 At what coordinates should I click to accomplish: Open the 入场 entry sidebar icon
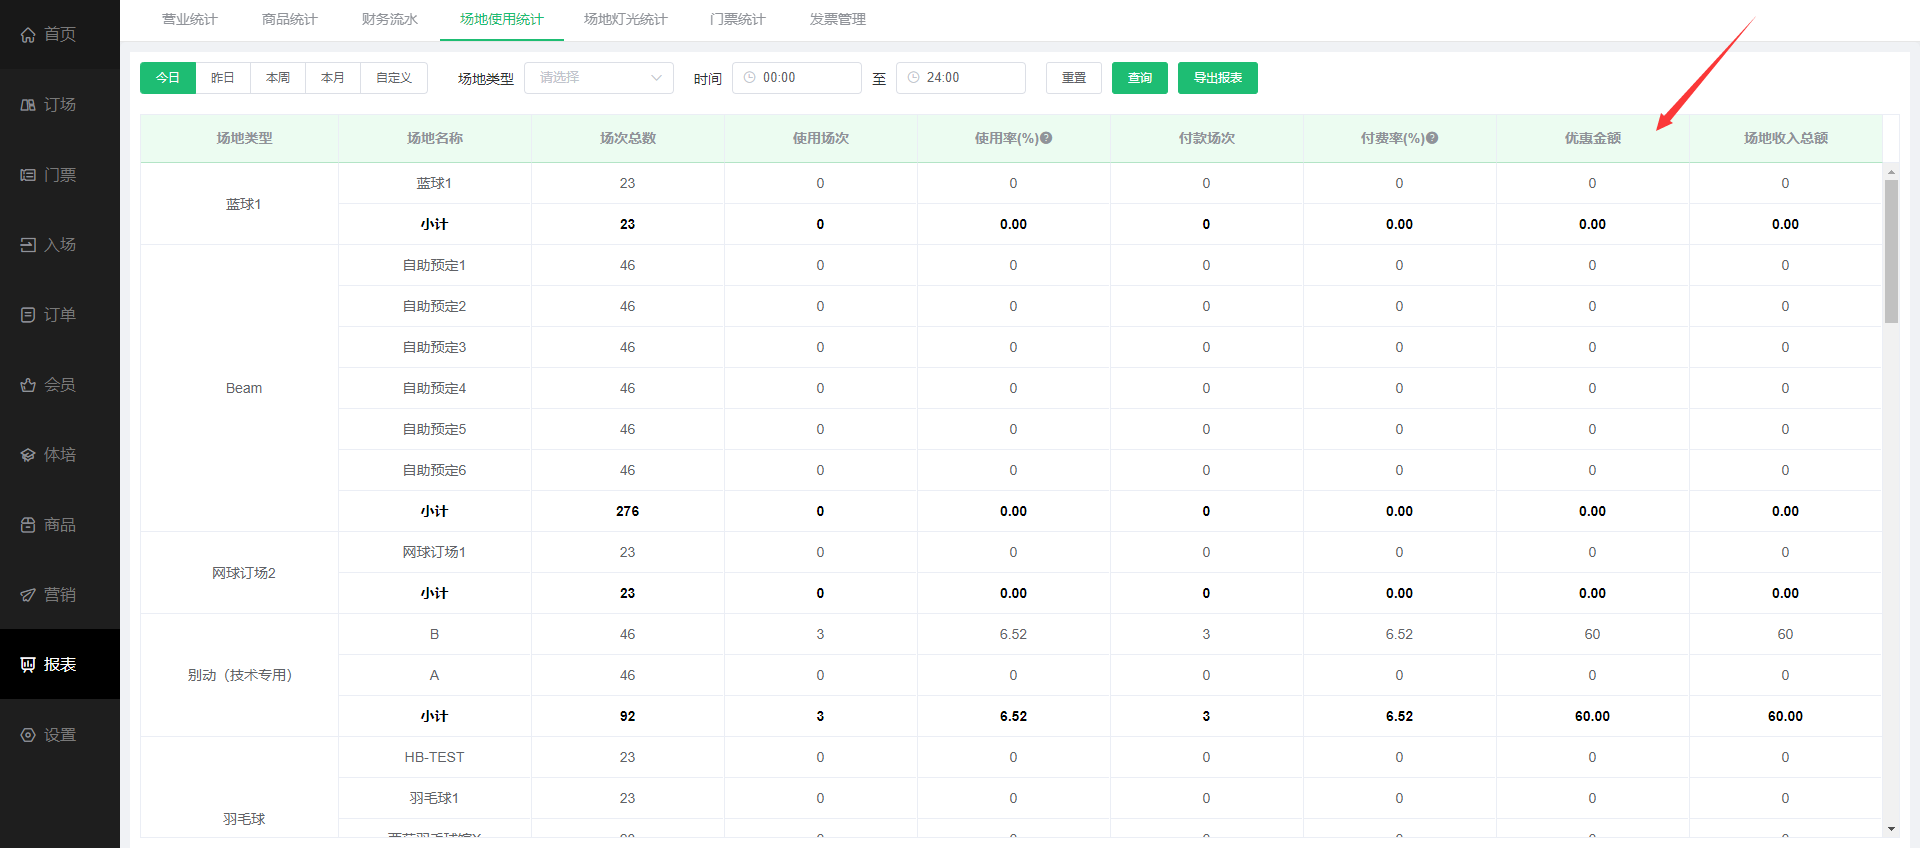[x=28, y=245]
